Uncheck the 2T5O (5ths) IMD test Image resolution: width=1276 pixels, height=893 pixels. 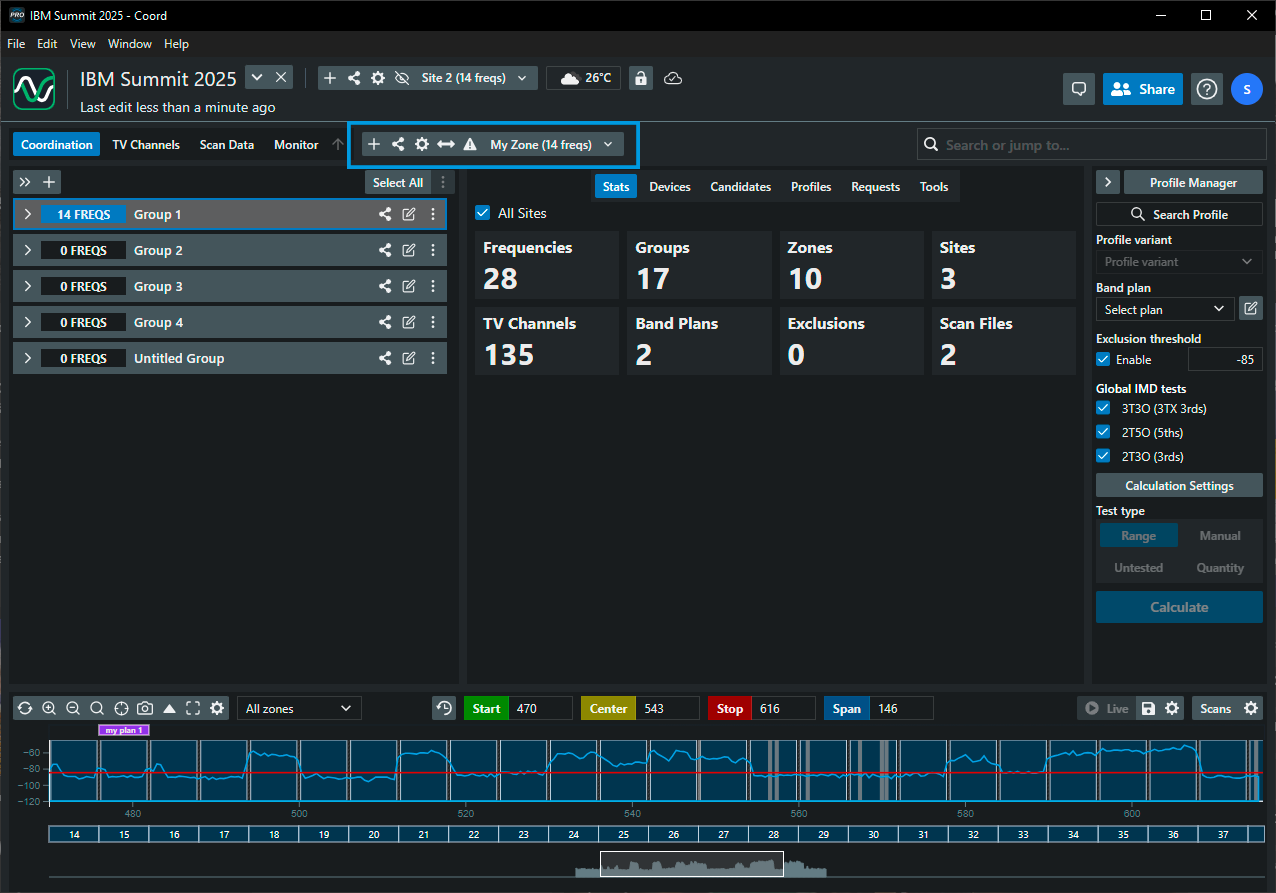click(1103, 432)
